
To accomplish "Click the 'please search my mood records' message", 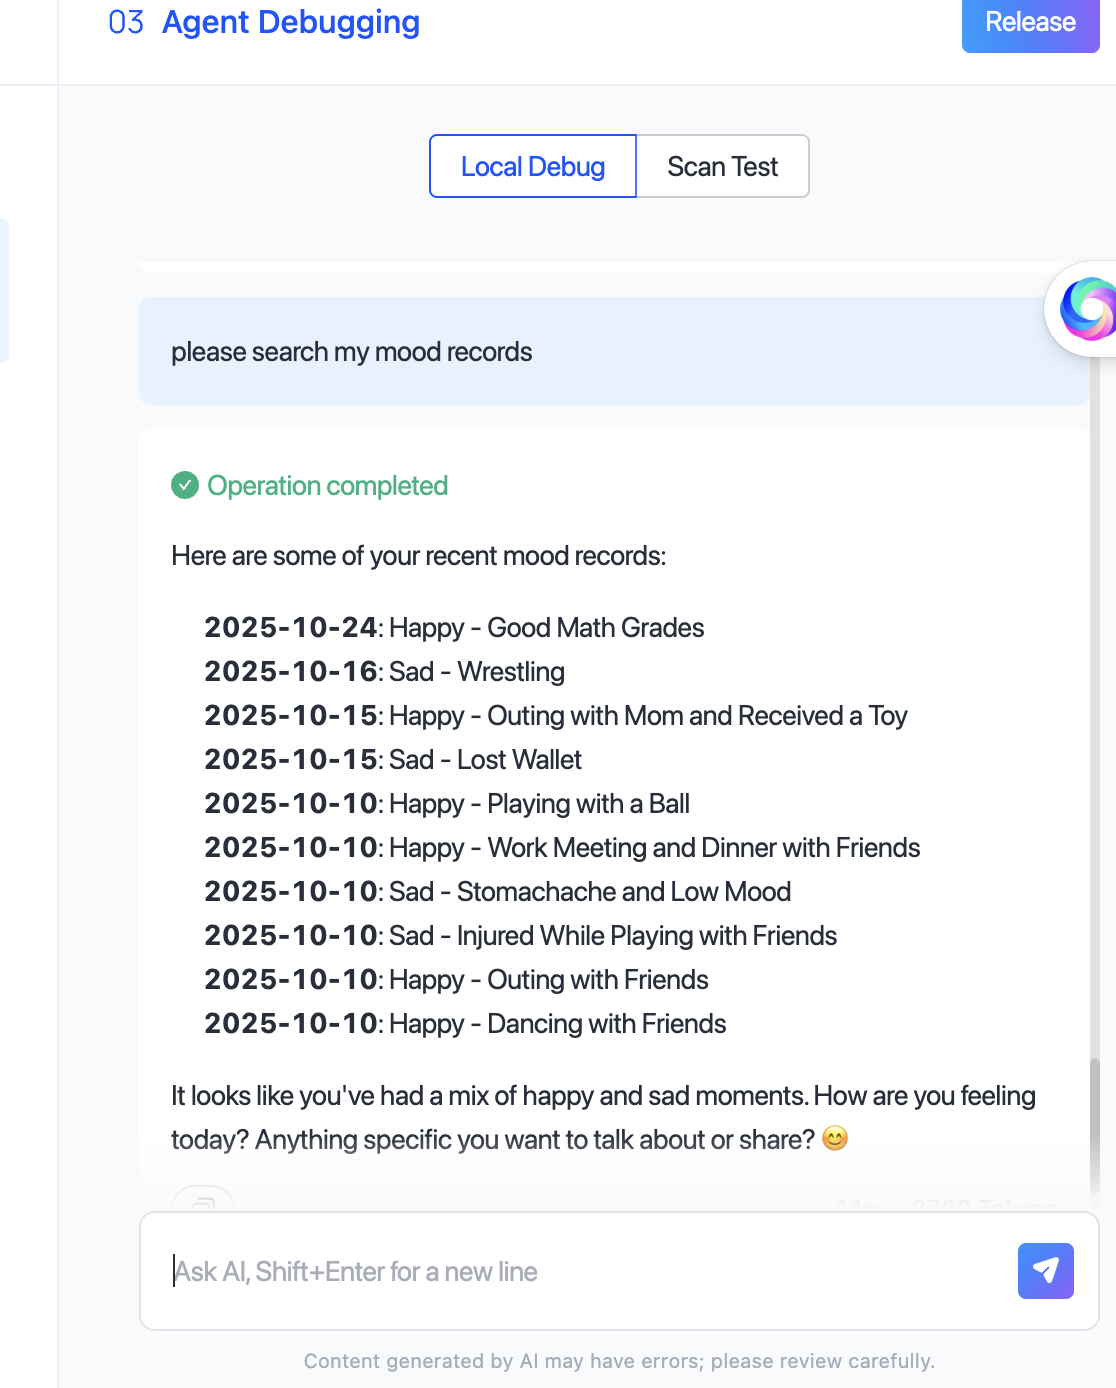I will (352, 352).
